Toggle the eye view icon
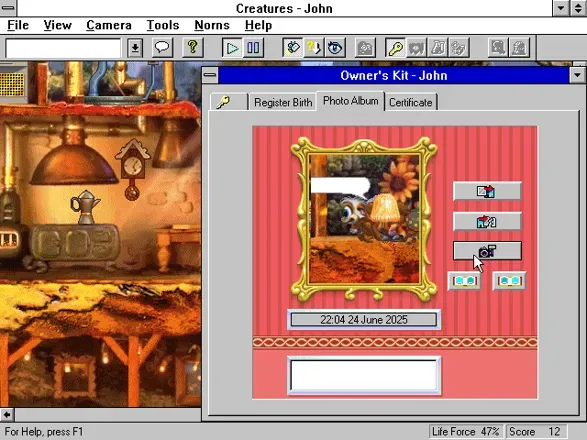This screenshot has width=587, height=440. (335, 48)
